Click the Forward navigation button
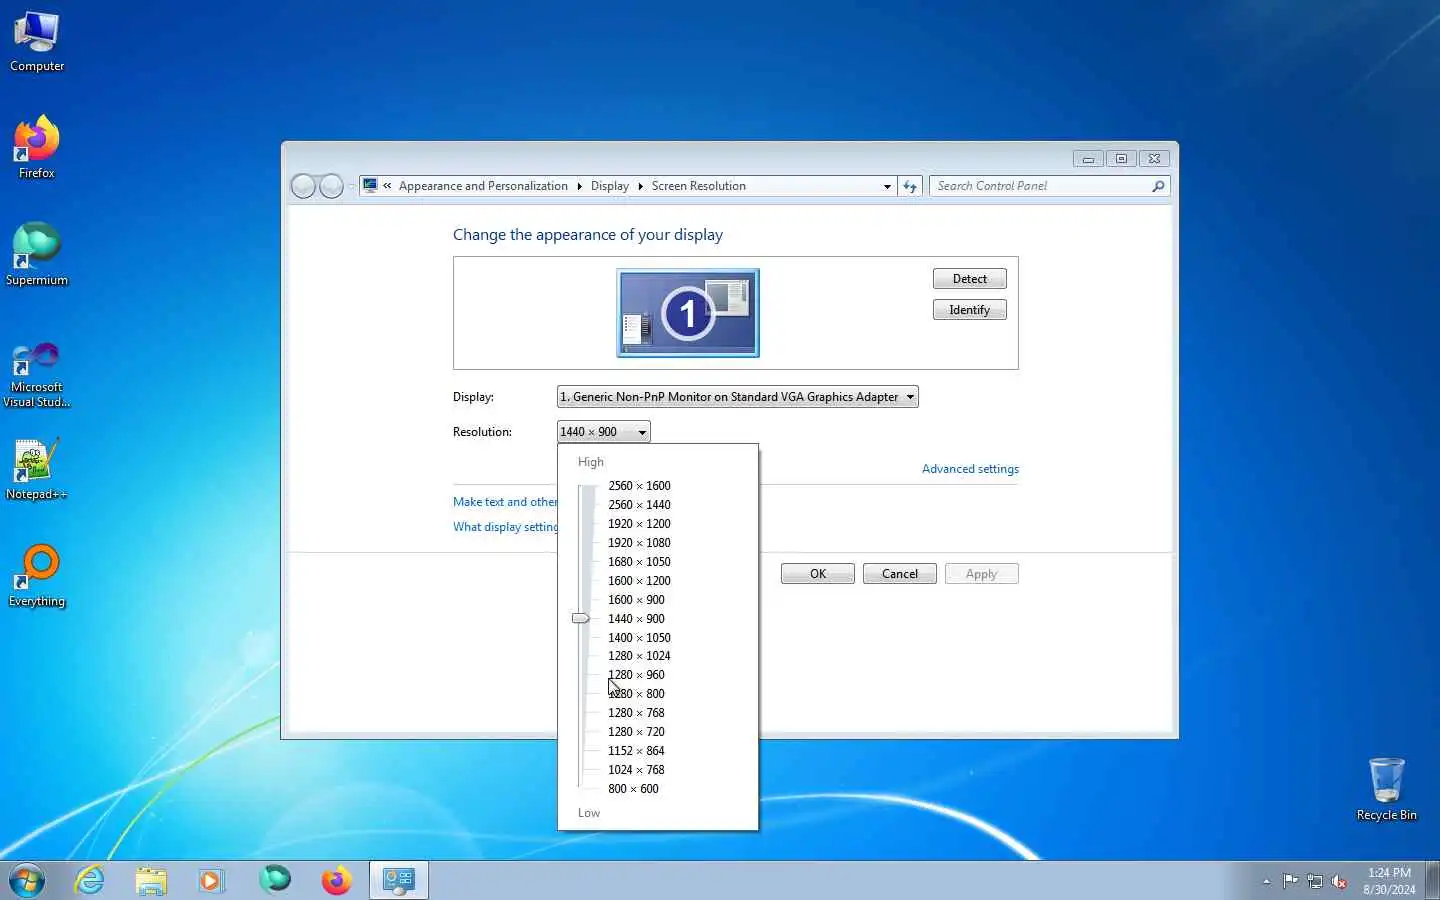Viewport: 1440px width, 900px height. pyautogui.click(x=331, y=186)
